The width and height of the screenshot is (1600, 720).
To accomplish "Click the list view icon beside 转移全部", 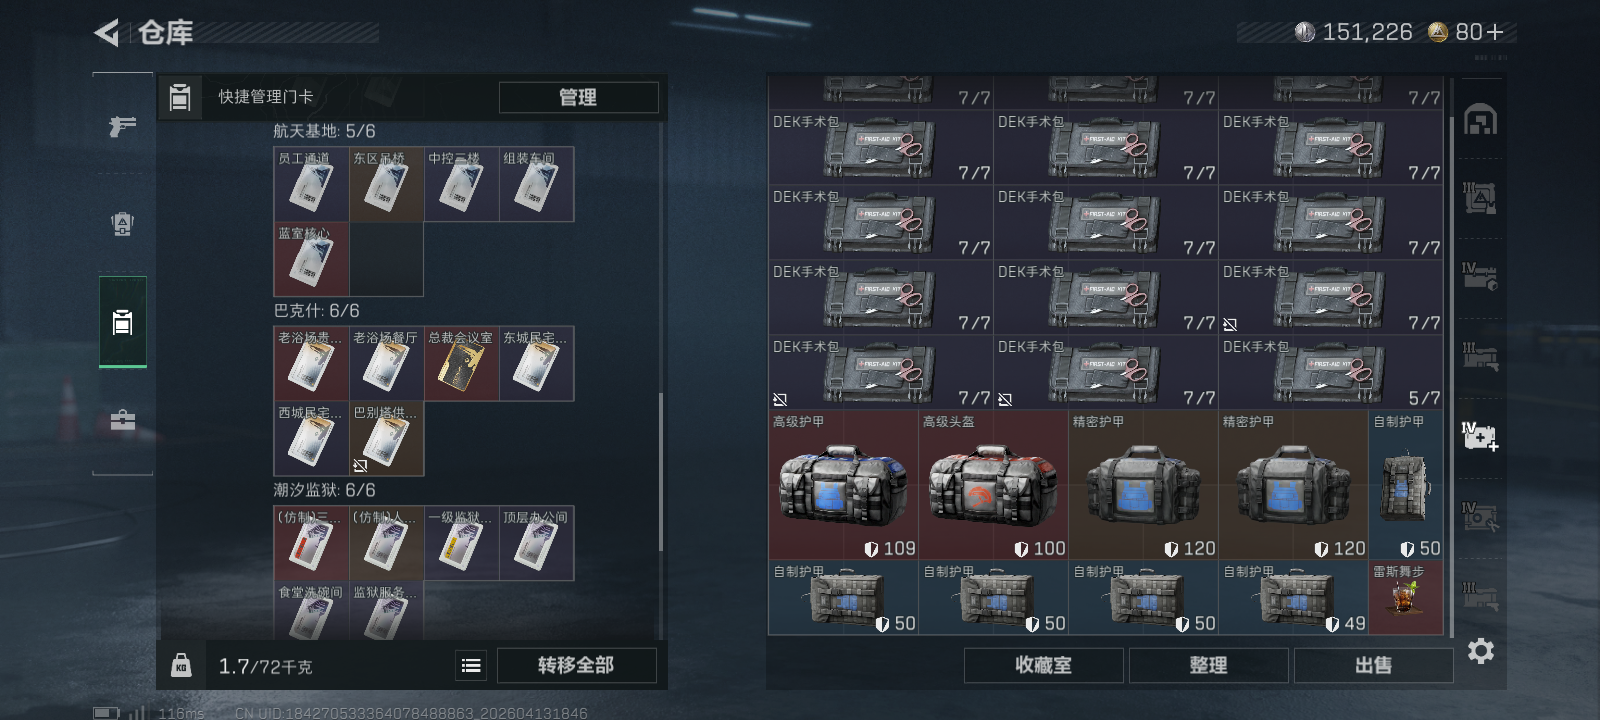I will pos(471,665).
